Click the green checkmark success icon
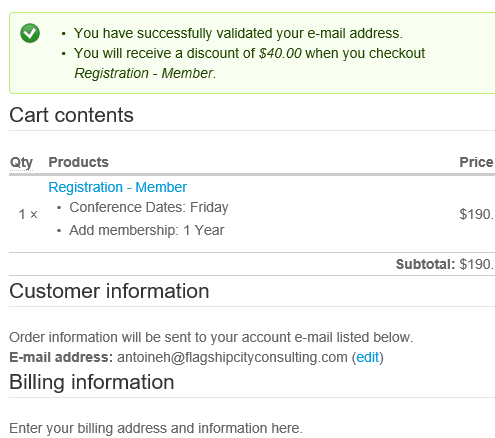Image resolution: width=495 pixels, height=438 pixels. (x=30, y=33)
